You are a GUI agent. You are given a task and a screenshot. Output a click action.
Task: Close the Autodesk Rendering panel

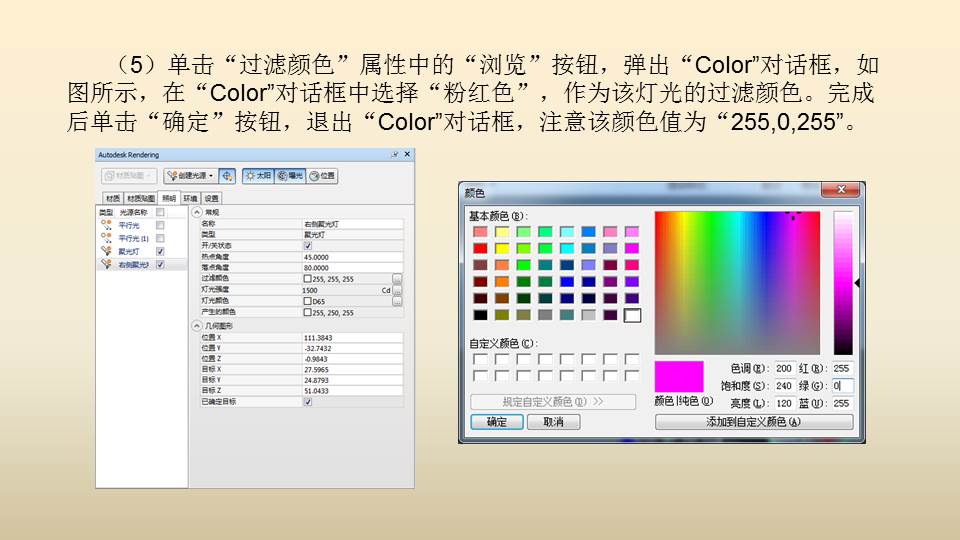point(407,154)
